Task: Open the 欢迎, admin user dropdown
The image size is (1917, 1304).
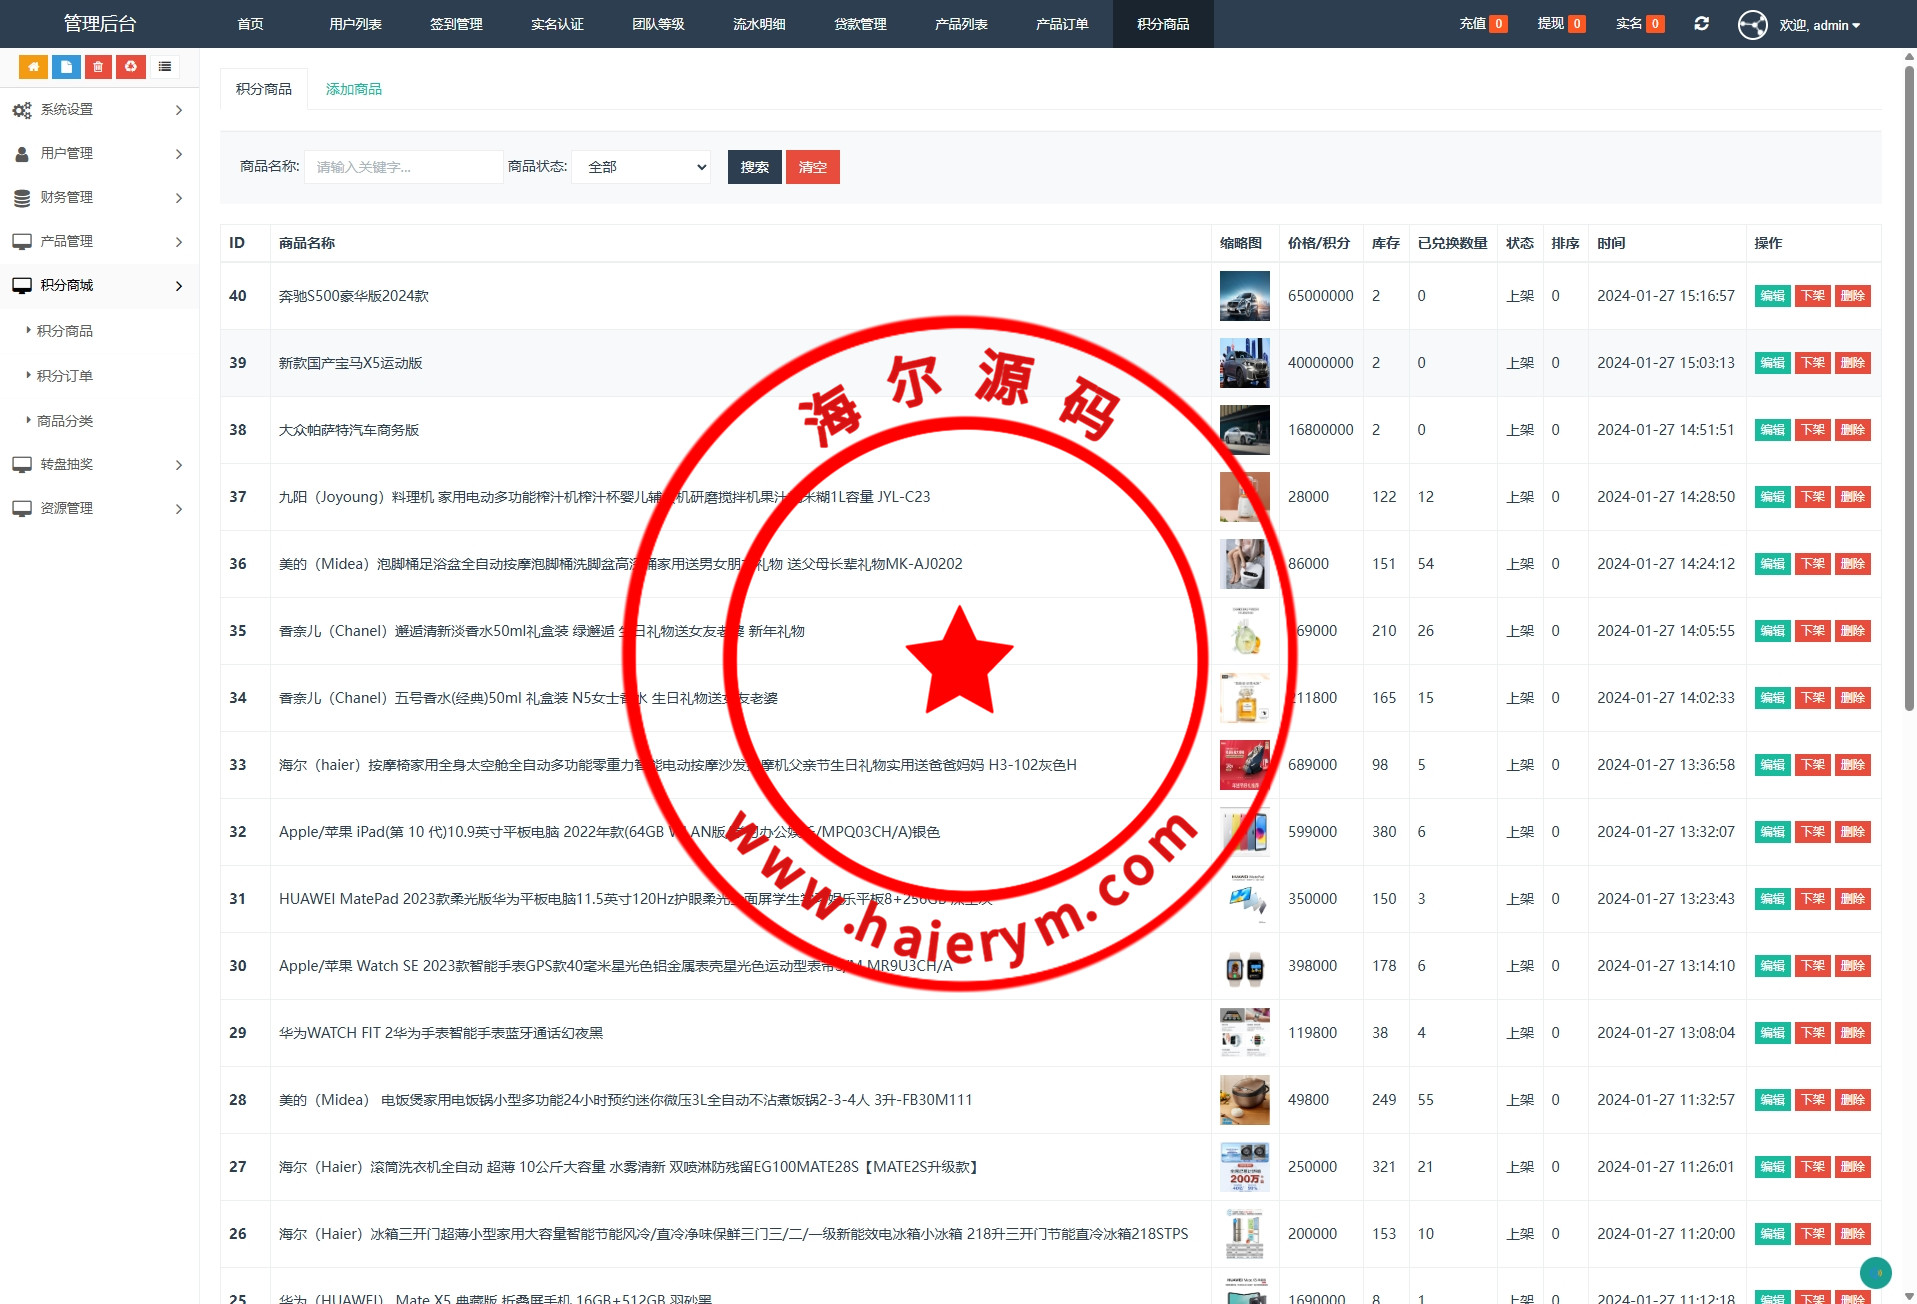Action: pyautogui.click(x=1819, y=25)
